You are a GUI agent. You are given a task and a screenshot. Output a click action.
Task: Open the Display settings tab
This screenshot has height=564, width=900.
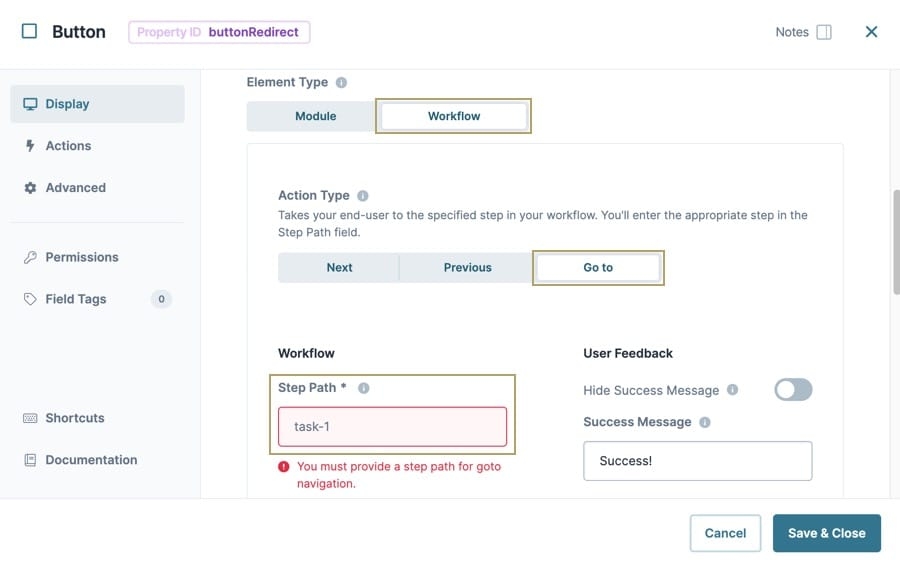97,104
